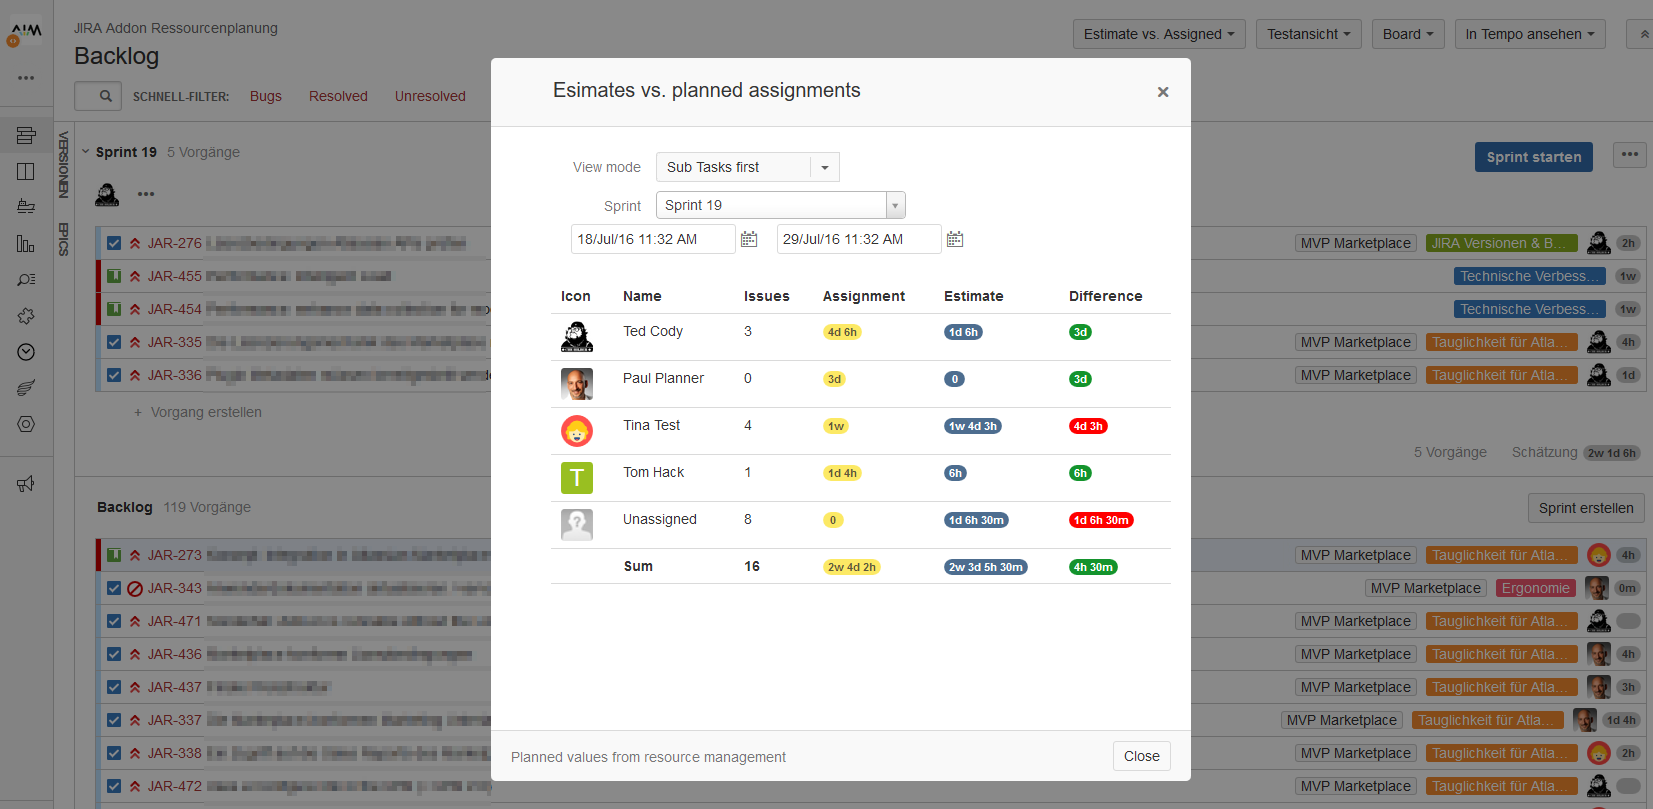Click the Difference column header
The width and height of the screenshot is (1653, 809).
pyautogui.click(x=1105, y=296)
